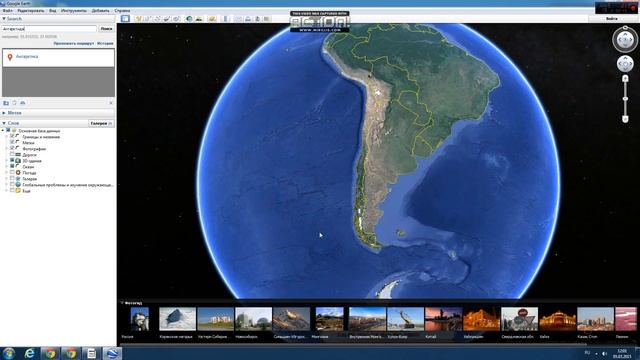Zoom in with the plus button

coord(625,78)
